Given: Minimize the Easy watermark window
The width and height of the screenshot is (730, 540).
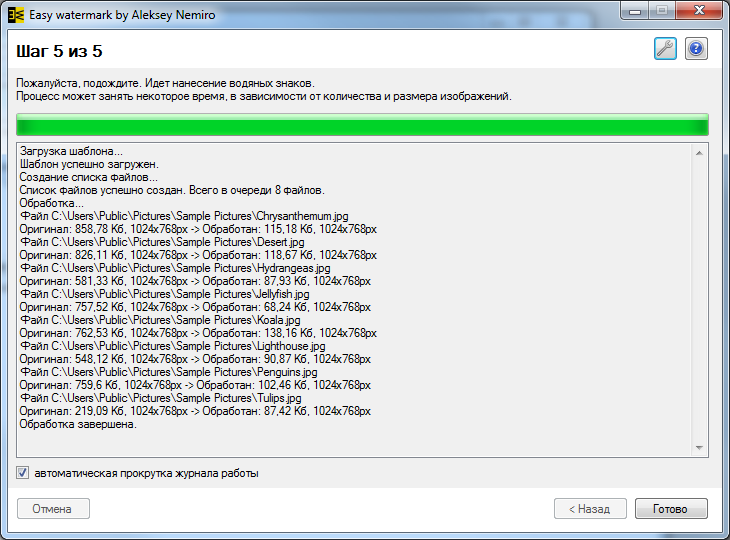Looking at the screenshot, I should pyautogui.click(x=635, y=11).
